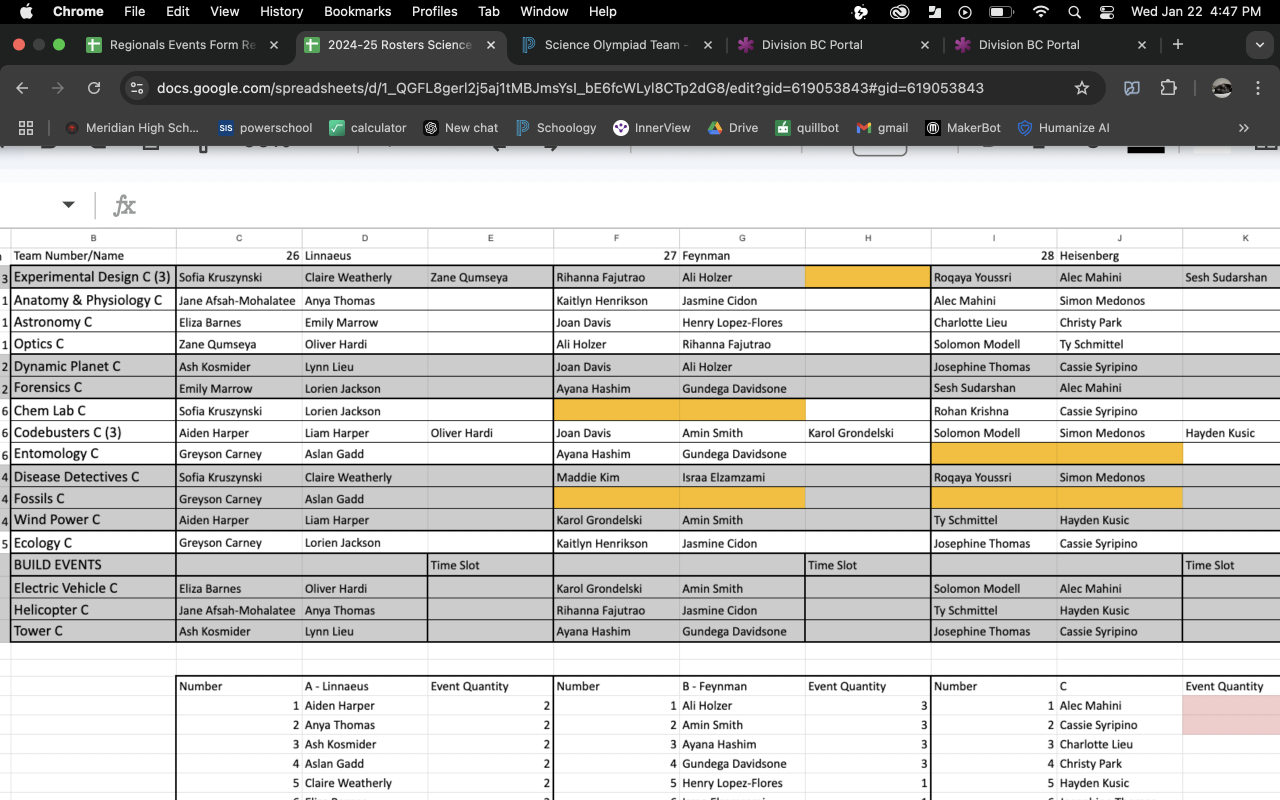Expand the tab search chevron
Image resolution: width=1280 pixels, height=800 pixels.
point(1259,45)
